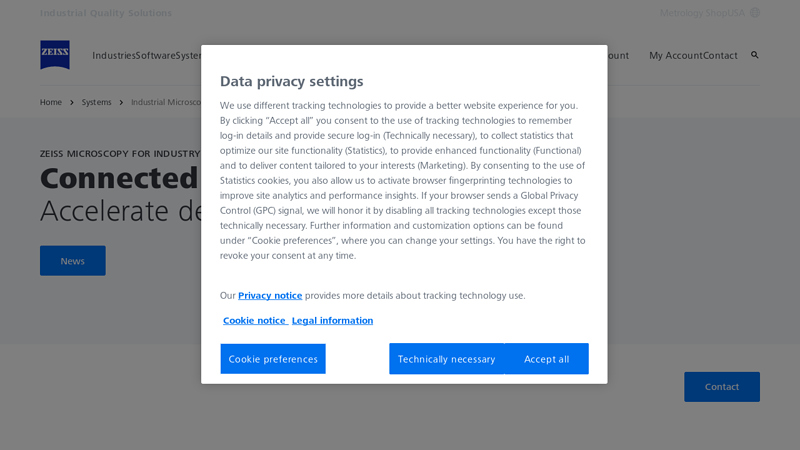Open the Cookie notice link
Viewport: 800px width, 450px height.
pos(254,321)
